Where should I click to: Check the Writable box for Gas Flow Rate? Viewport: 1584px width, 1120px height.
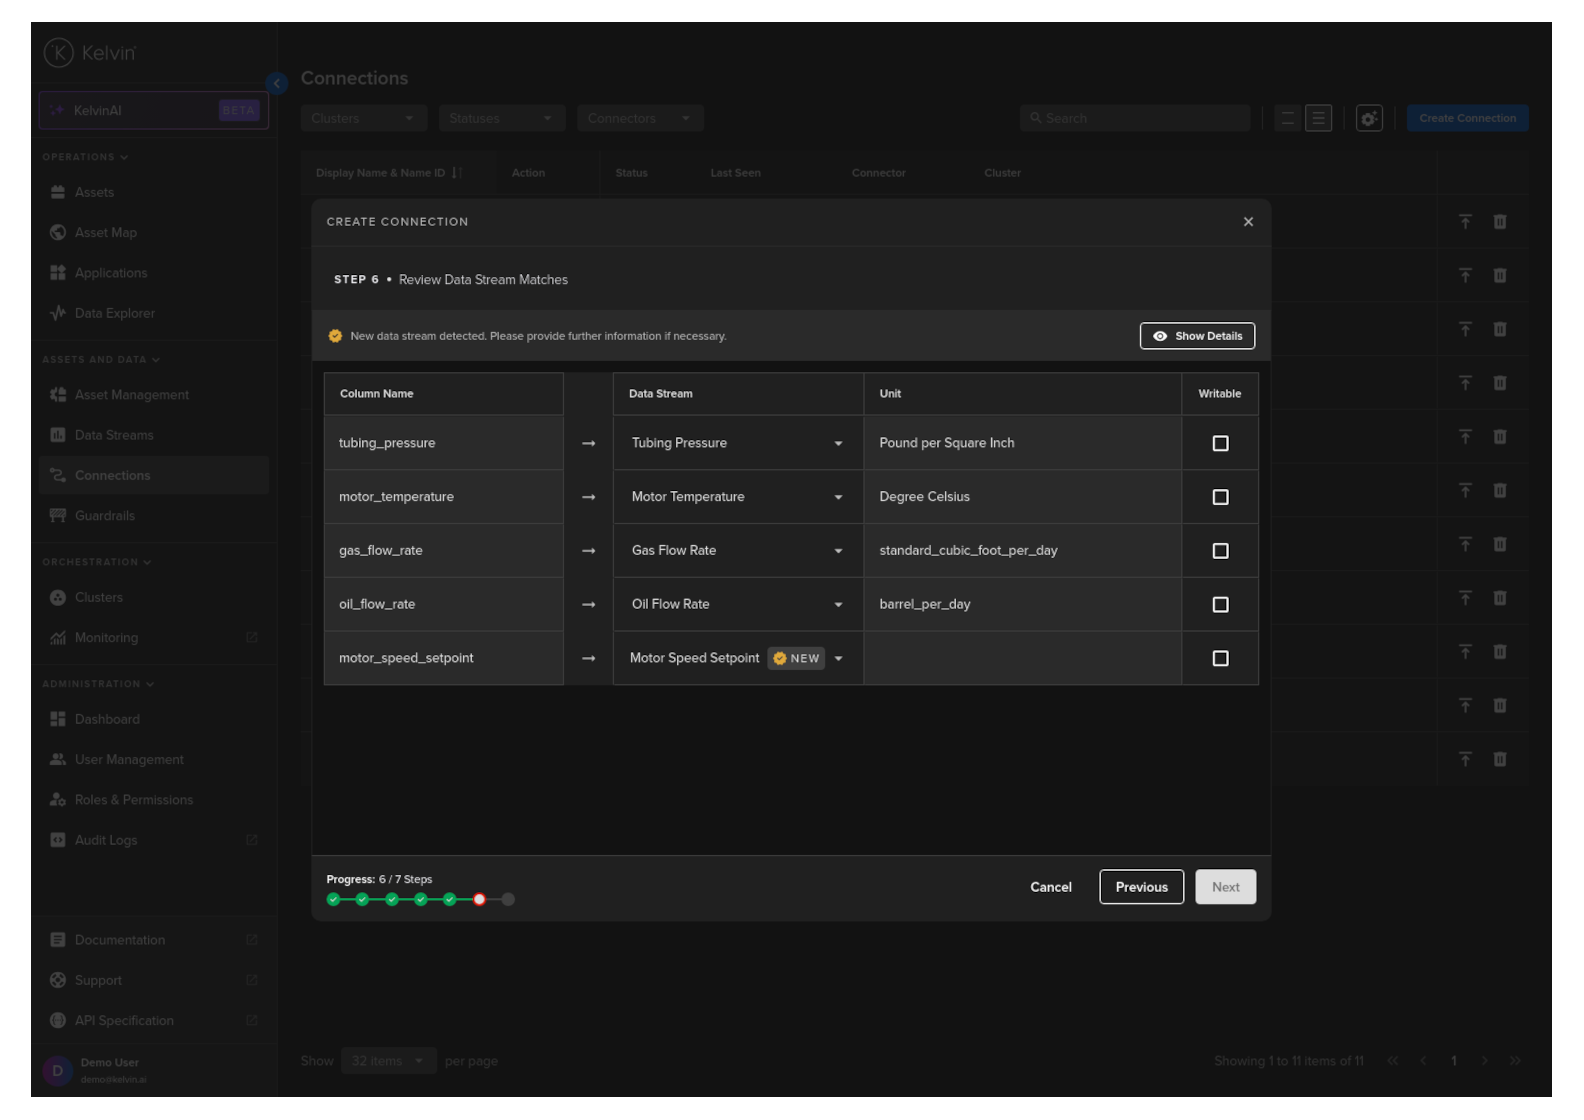pos(1220,551)
